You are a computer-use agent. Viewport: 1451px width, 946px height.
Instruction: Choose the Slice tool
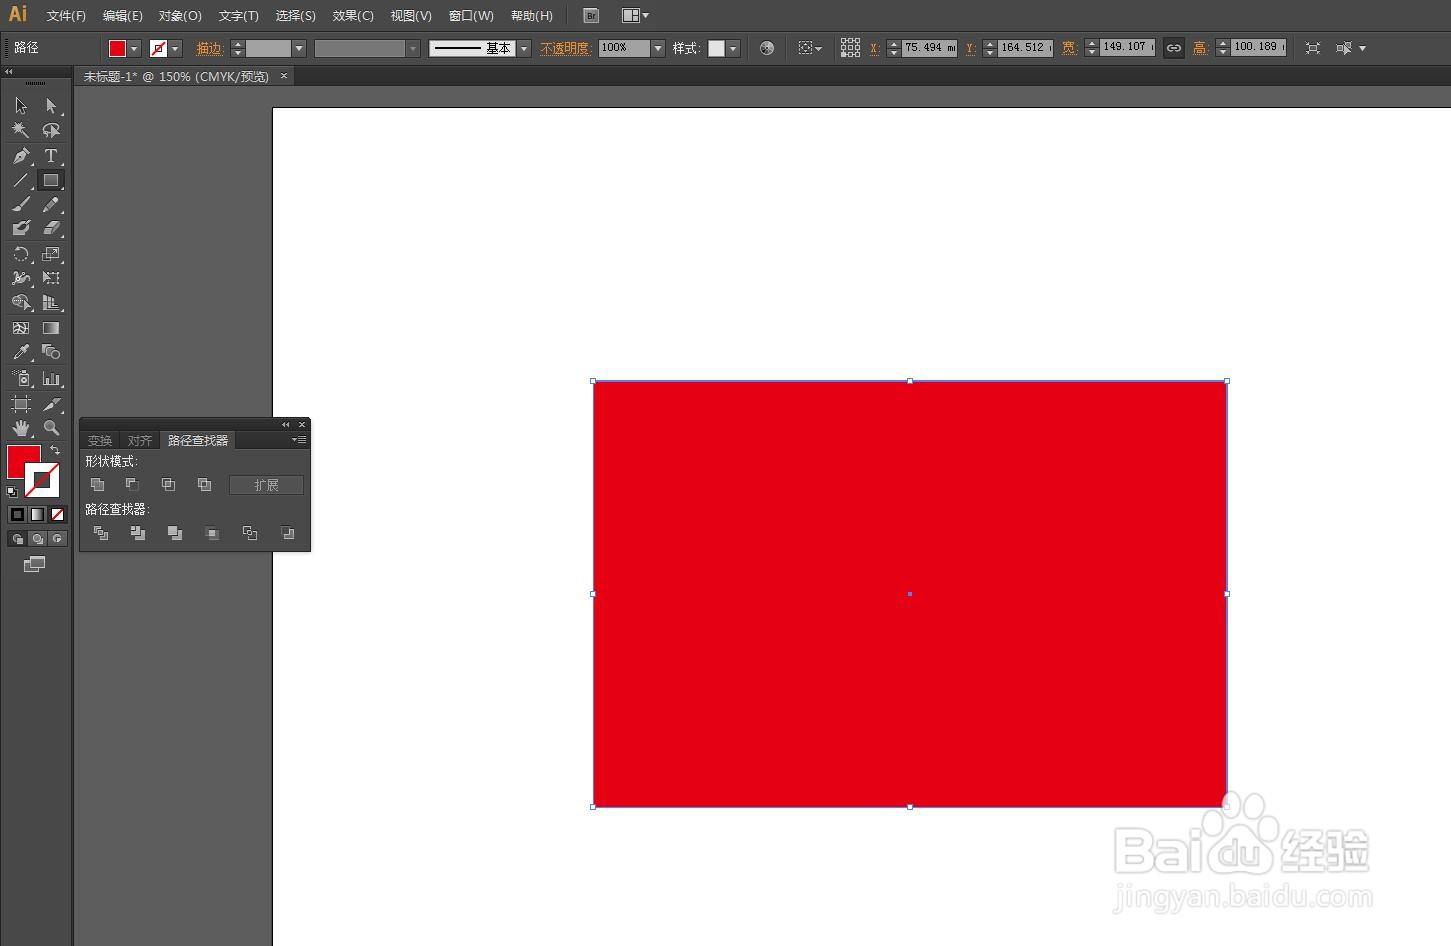tap(51, 404)
